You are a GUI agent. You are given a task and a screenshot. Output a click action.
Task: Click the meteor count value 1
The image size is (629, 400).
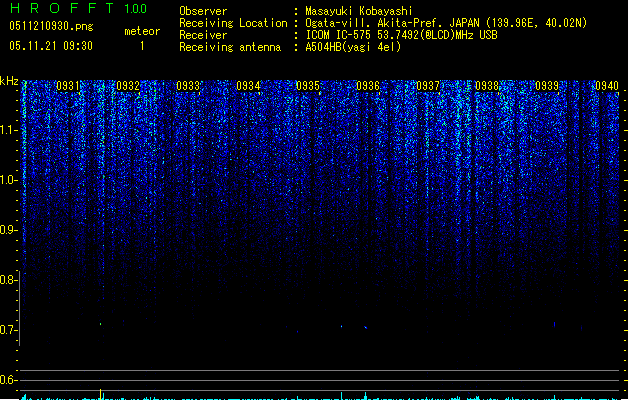tap(142, 46)
